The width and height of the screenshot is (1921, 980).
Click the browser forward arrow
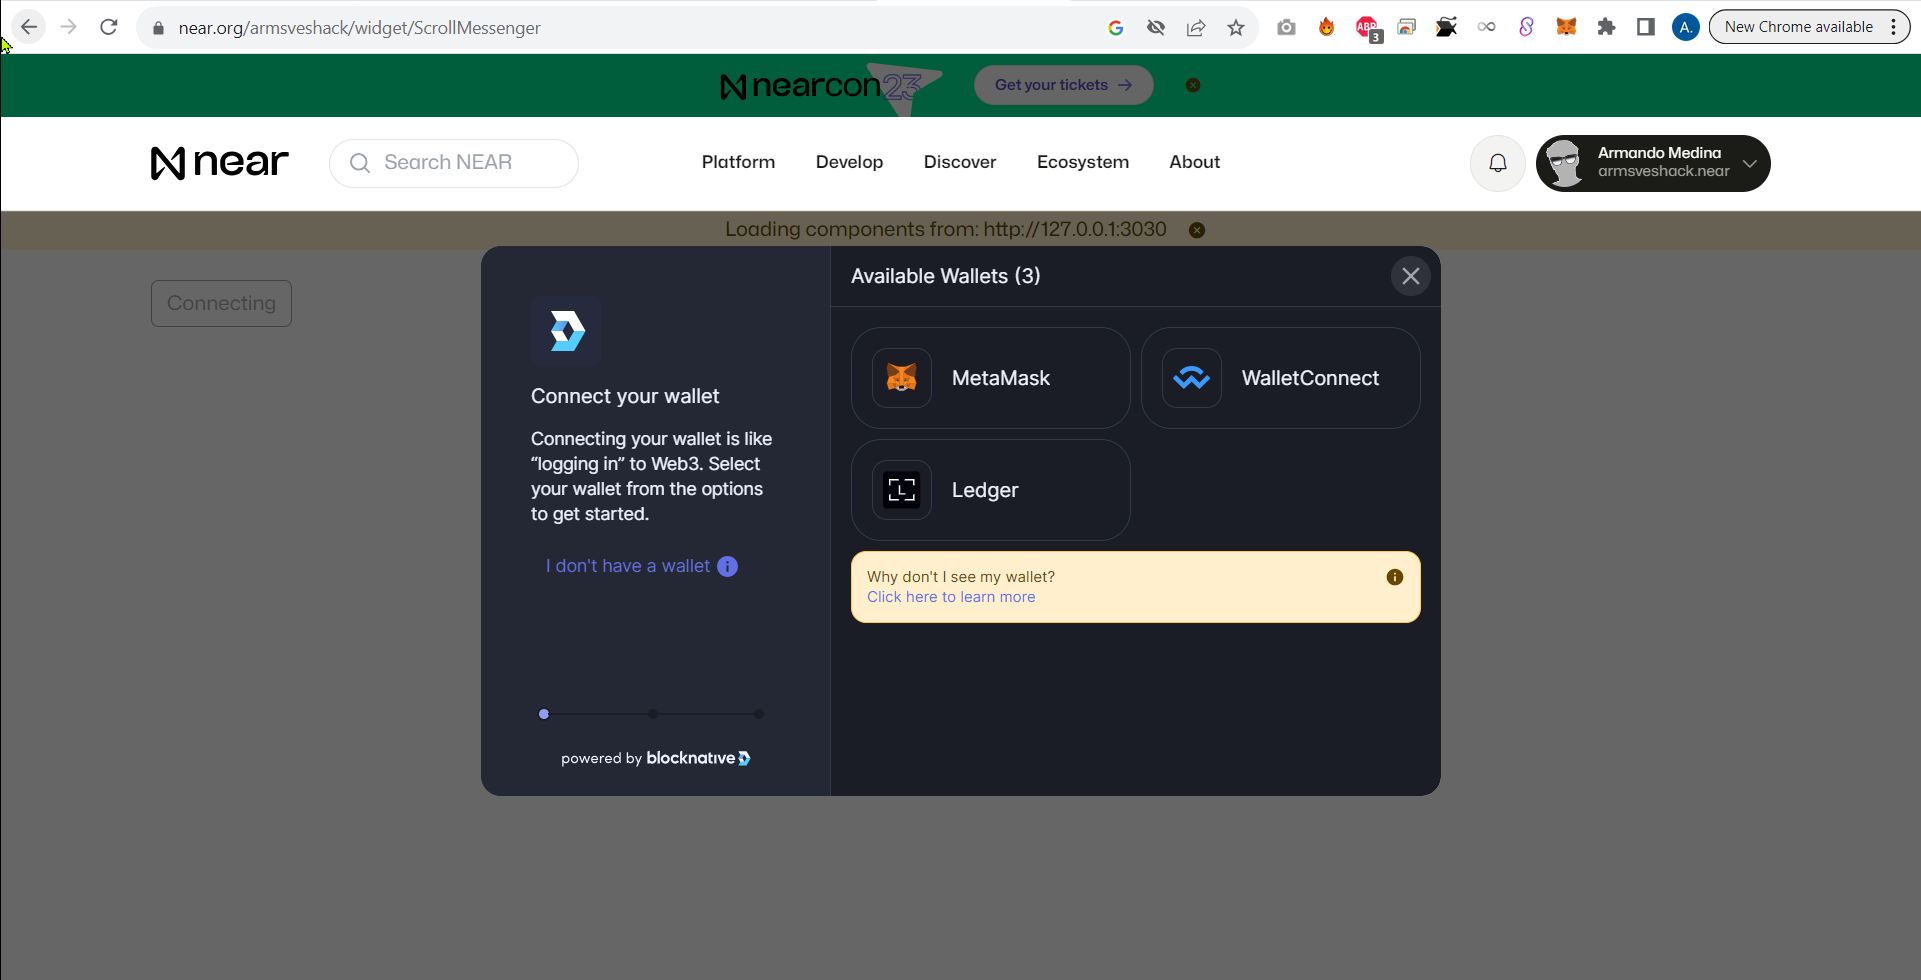[x=69, y=27]
